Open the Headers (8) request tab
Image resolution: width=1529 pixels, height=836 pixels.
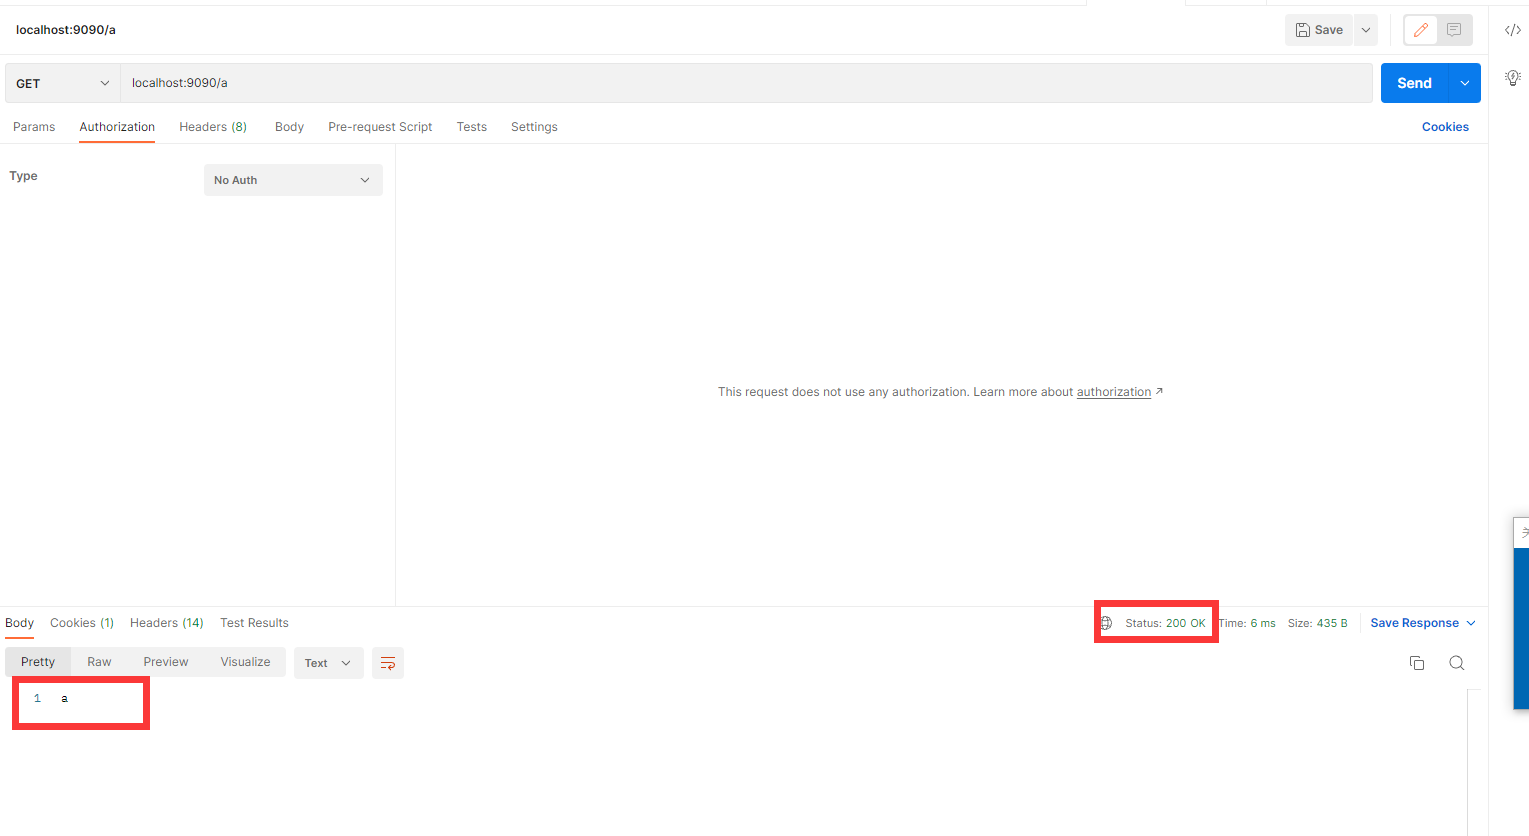213,127
